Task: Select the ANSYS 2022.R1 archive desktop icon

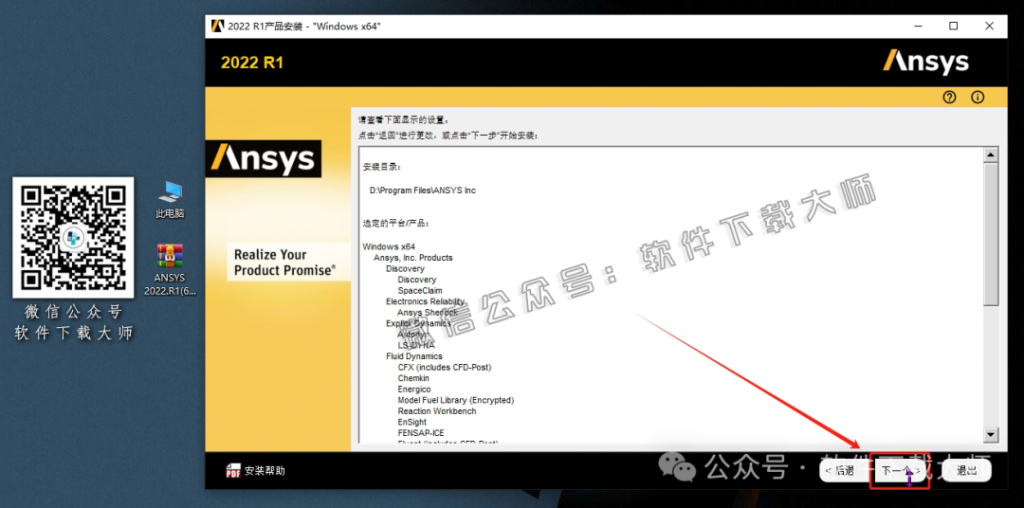Action: (170, 270)
